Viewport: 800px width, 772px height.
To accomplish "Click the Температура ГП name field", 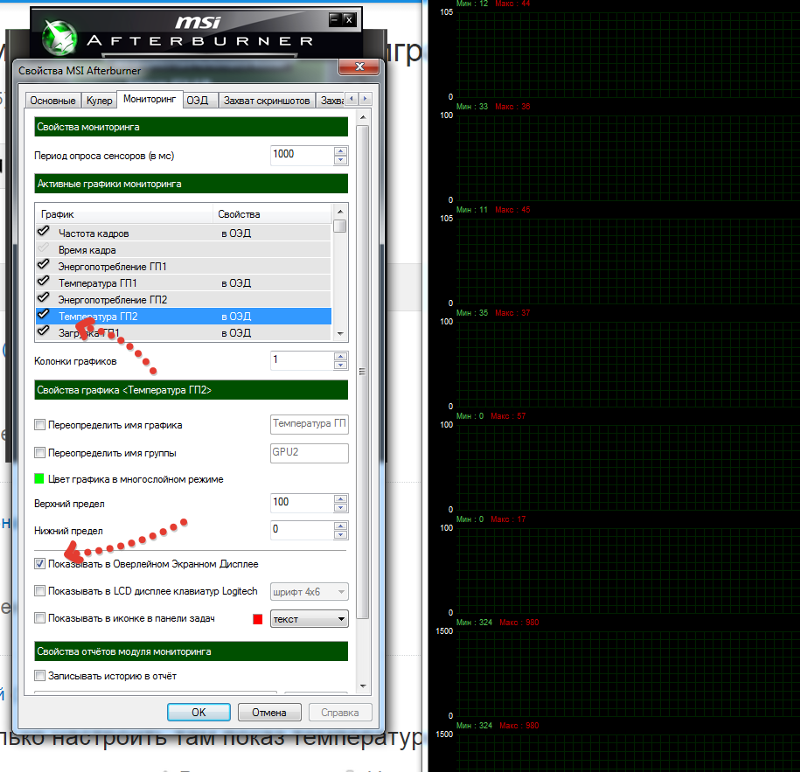I will click(x=309, y=424).
